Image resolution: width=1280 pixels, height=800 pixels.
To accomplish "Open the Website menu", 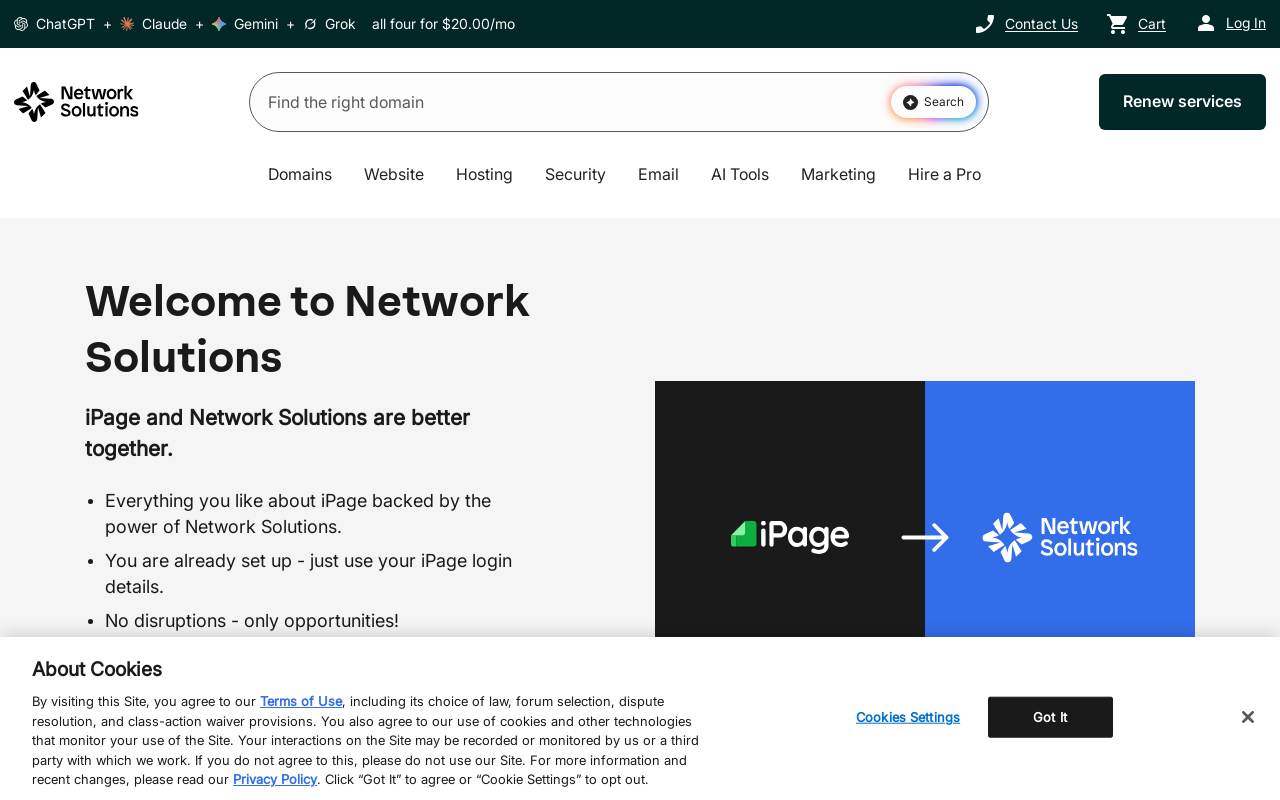I will pyautogui.click(x=394, y=174).
